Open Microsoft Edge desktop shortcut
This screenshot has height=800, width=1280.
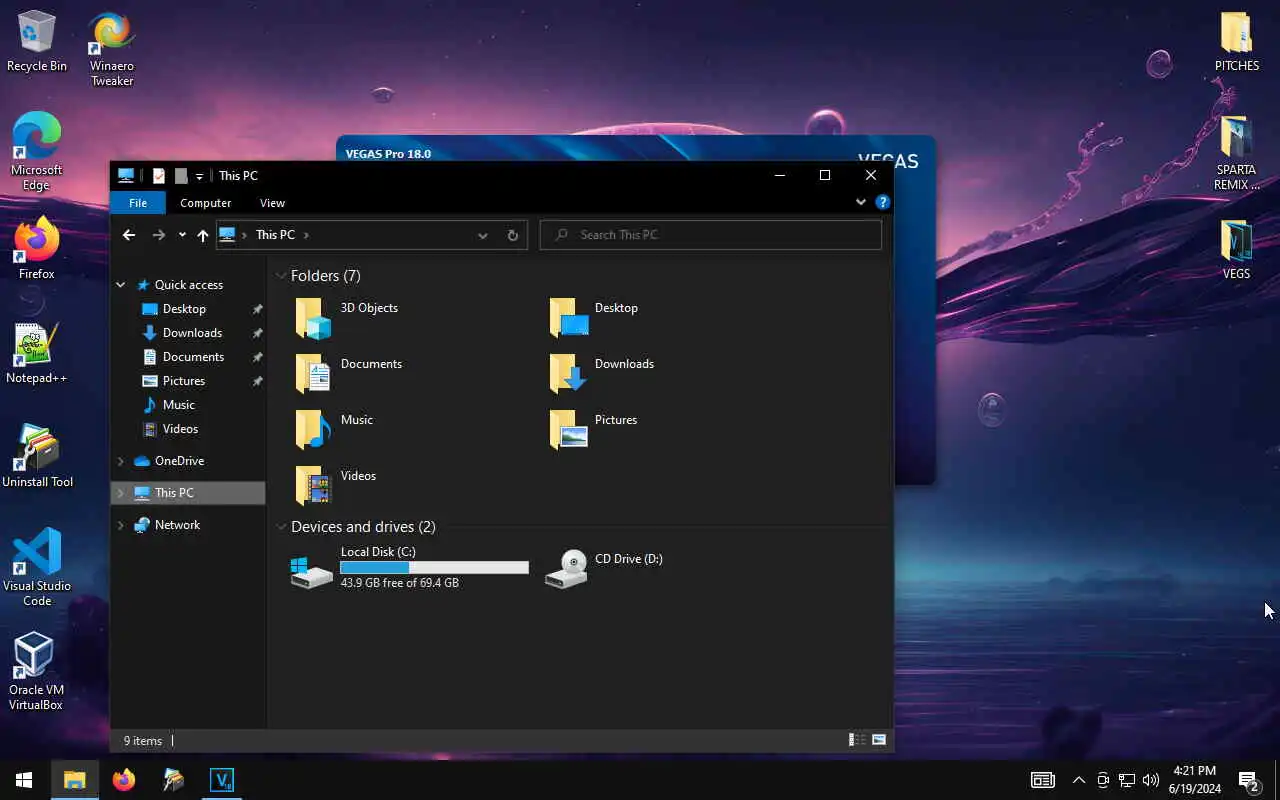pos(36,151)
